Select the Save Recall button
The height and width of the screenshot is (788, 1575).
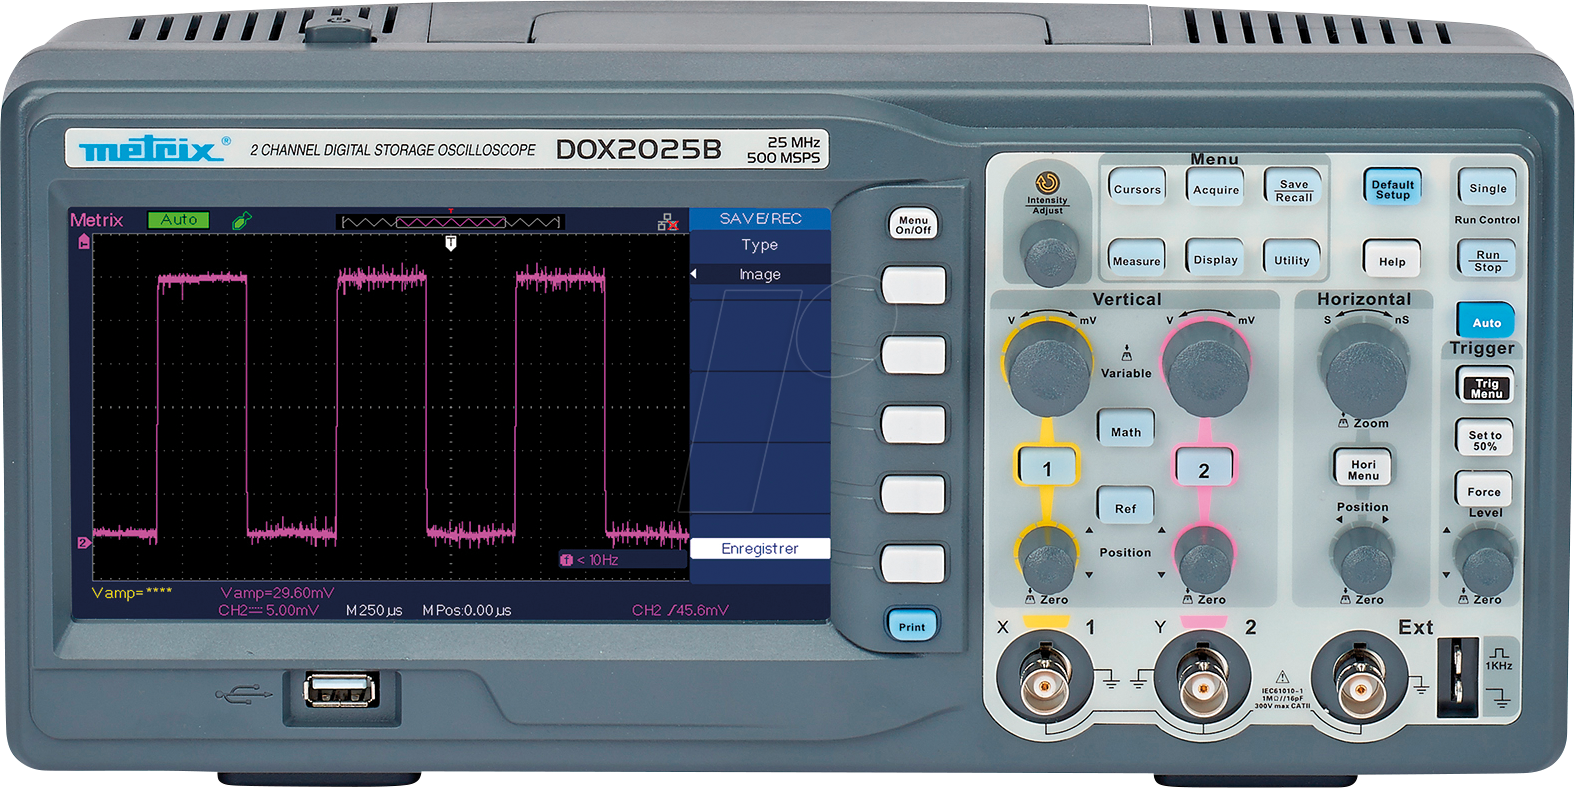[x=1293, y=187]
